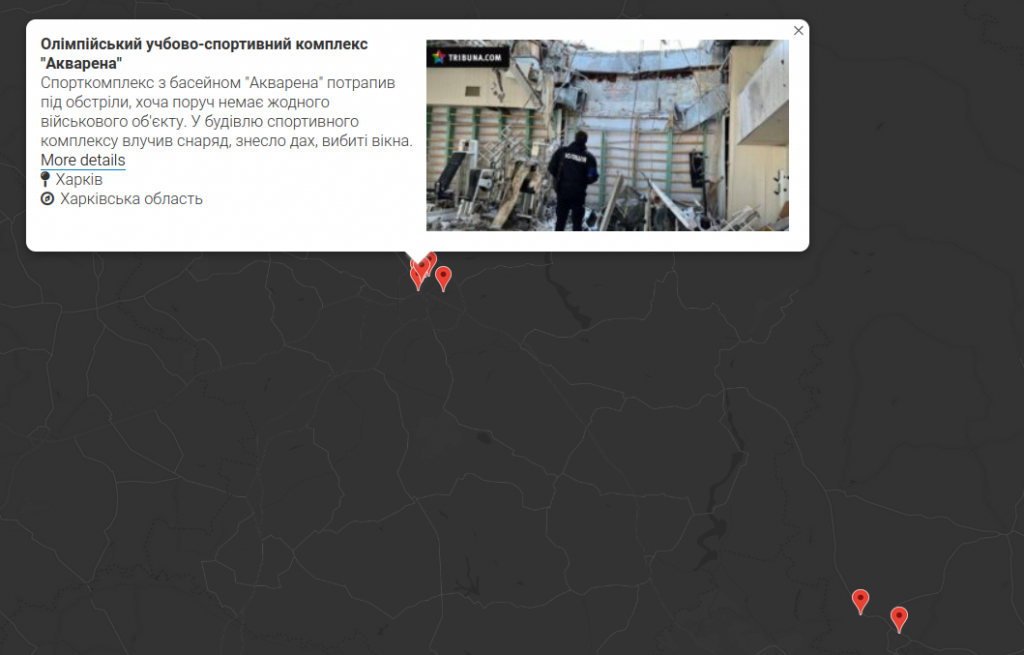Select the standalone marker right of Kharkiv cluster
The height and width of the screenshot is (655, 1024).
[x=443, y=277]
